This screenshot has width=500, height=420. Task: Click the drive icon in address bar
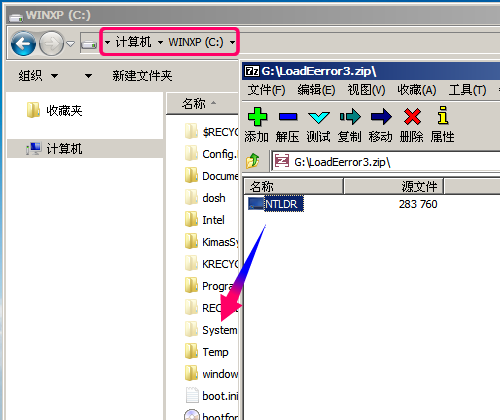[x=89, y=44]
